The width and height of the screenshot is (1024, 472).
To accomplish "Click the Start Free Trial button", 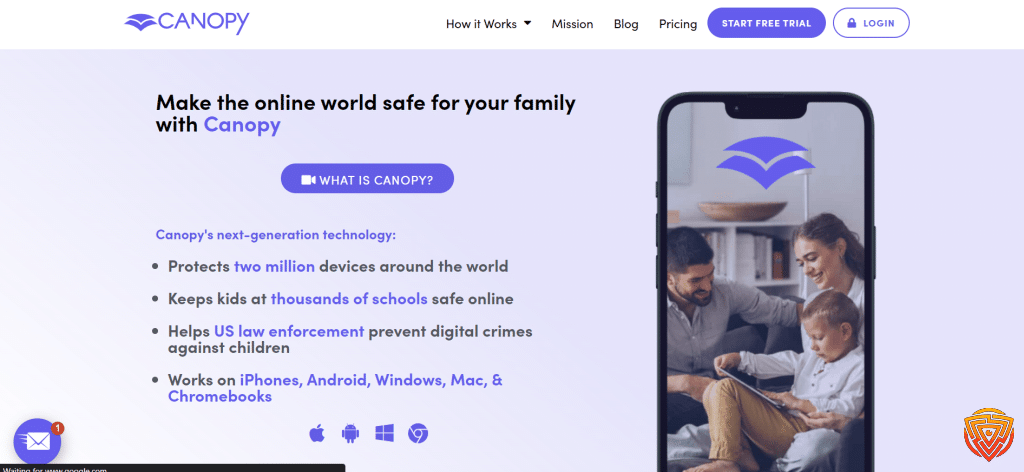I will 766,23.
